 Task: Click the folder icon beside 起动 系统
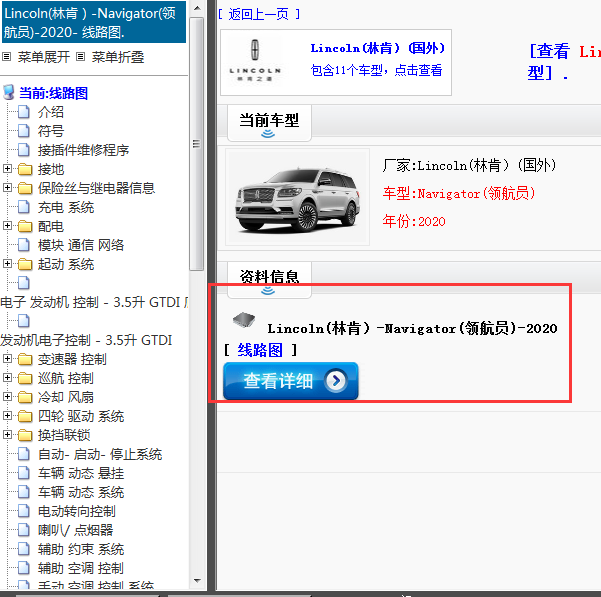click(25, 264)
